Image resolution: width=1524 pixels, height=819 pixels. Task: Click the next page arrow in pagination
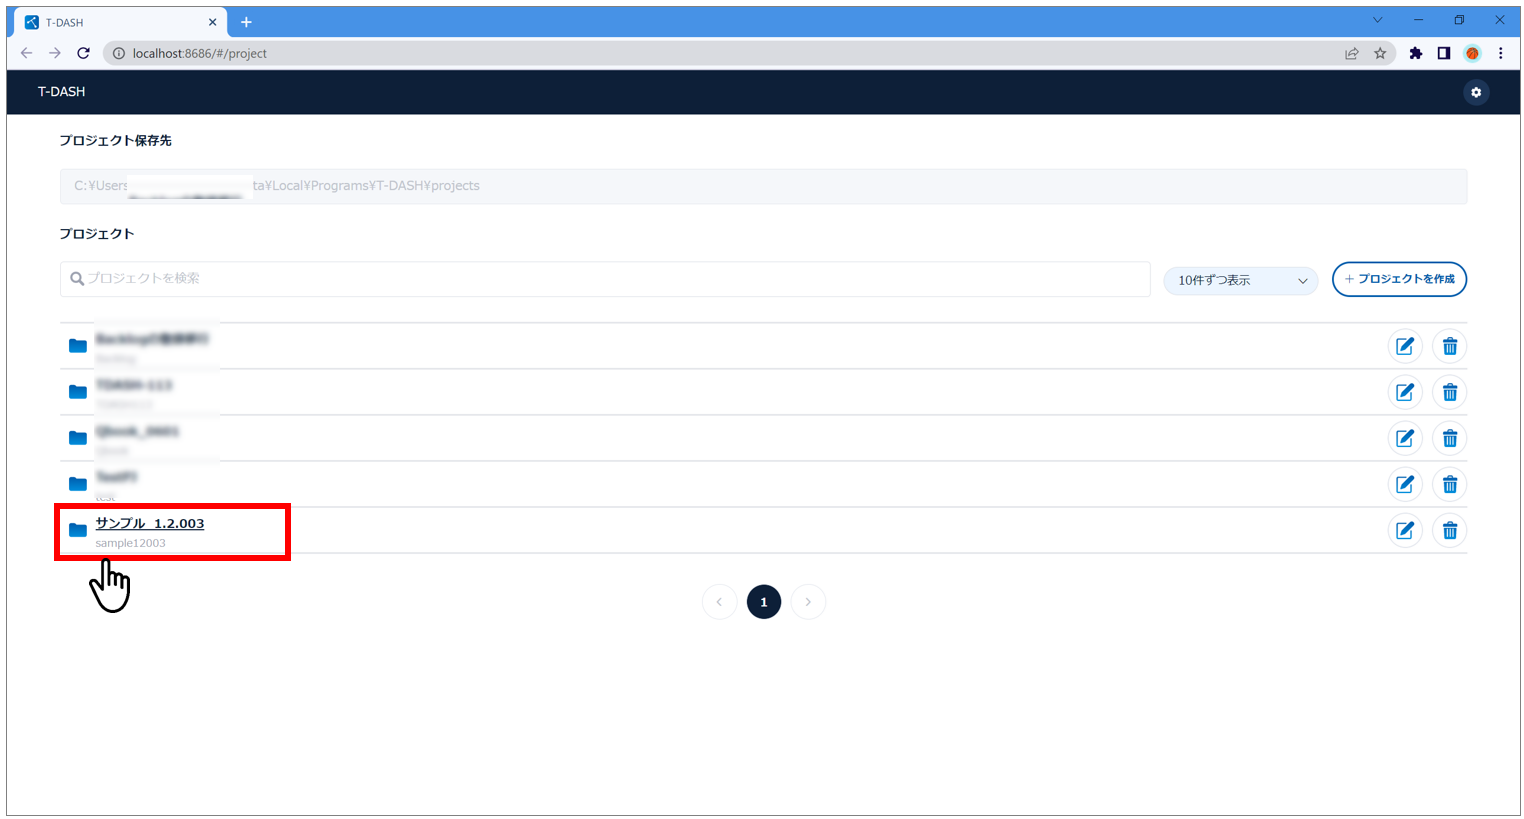808,602
